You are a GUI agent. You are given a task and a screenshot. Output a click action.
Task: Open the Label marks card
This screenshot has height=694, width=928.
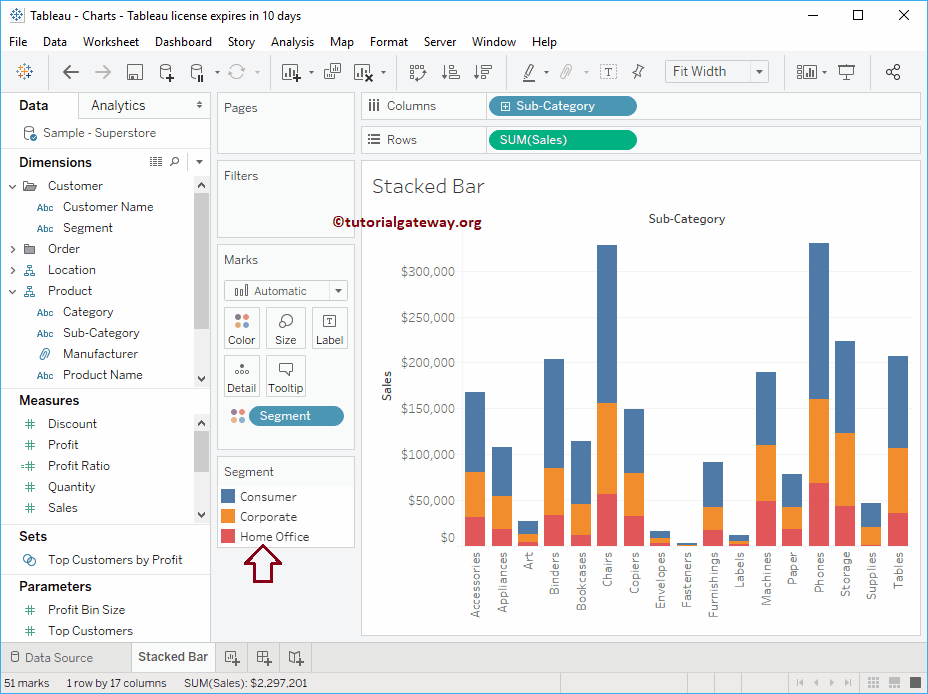pos(329,328)
